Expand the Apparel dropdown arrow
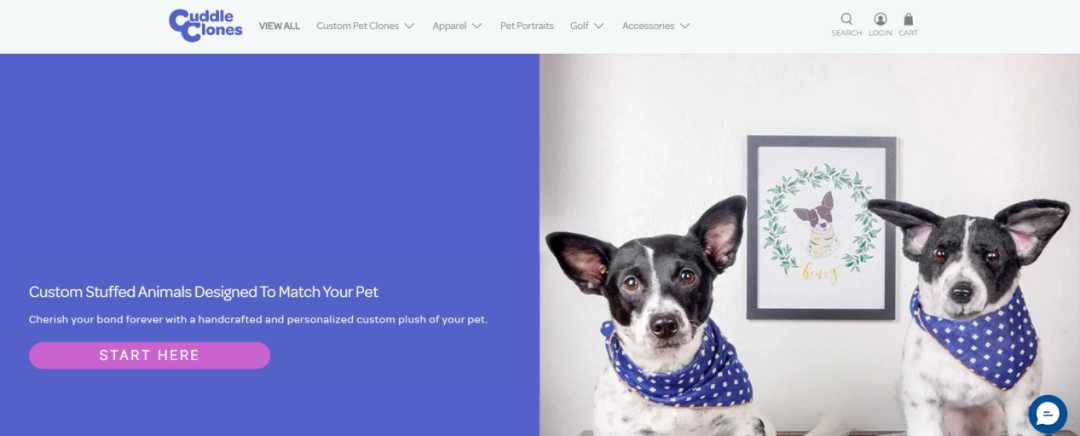 point(477,26)
